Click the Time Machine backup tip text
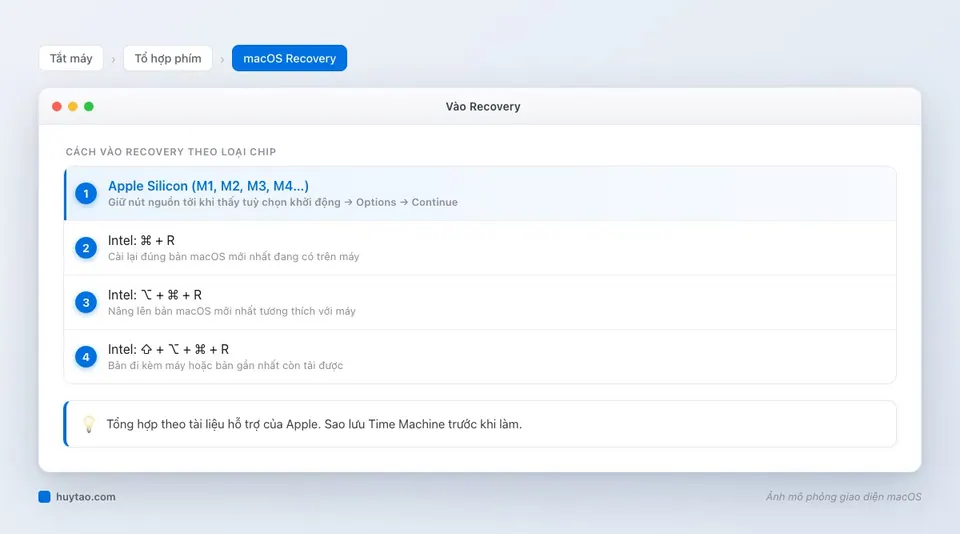 click(314, 424)
